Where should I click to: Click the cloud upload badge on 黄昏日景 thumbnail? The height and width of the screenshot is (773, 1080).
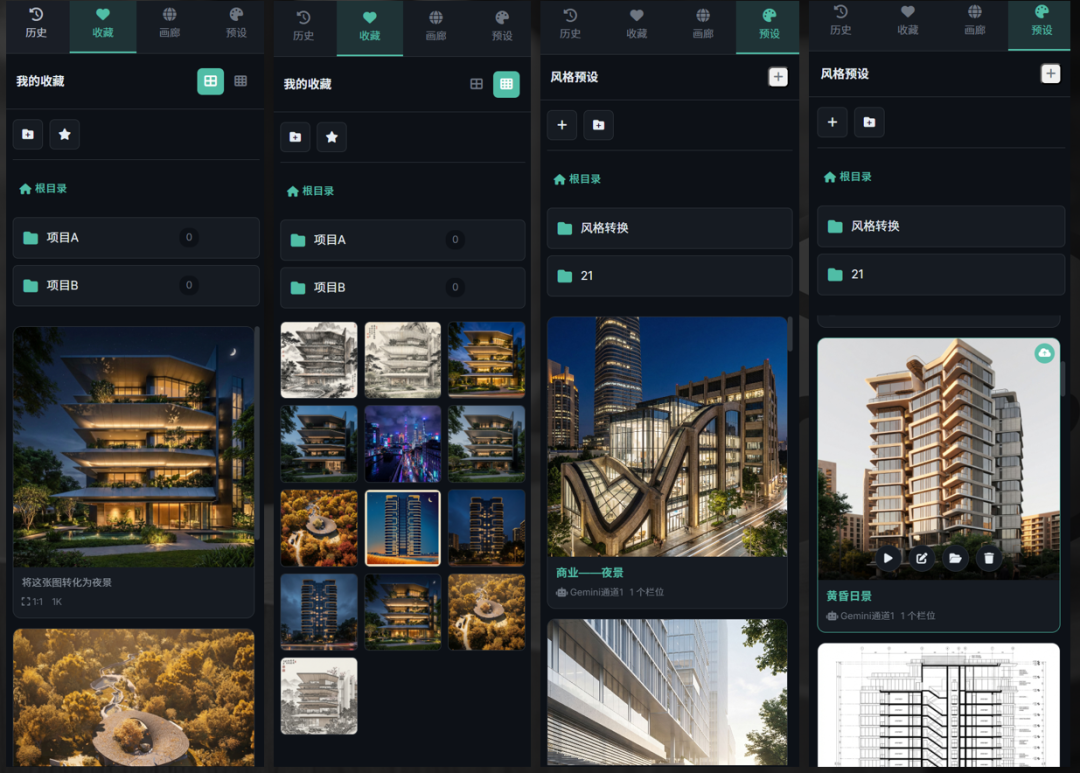[x=1044, y=354]
